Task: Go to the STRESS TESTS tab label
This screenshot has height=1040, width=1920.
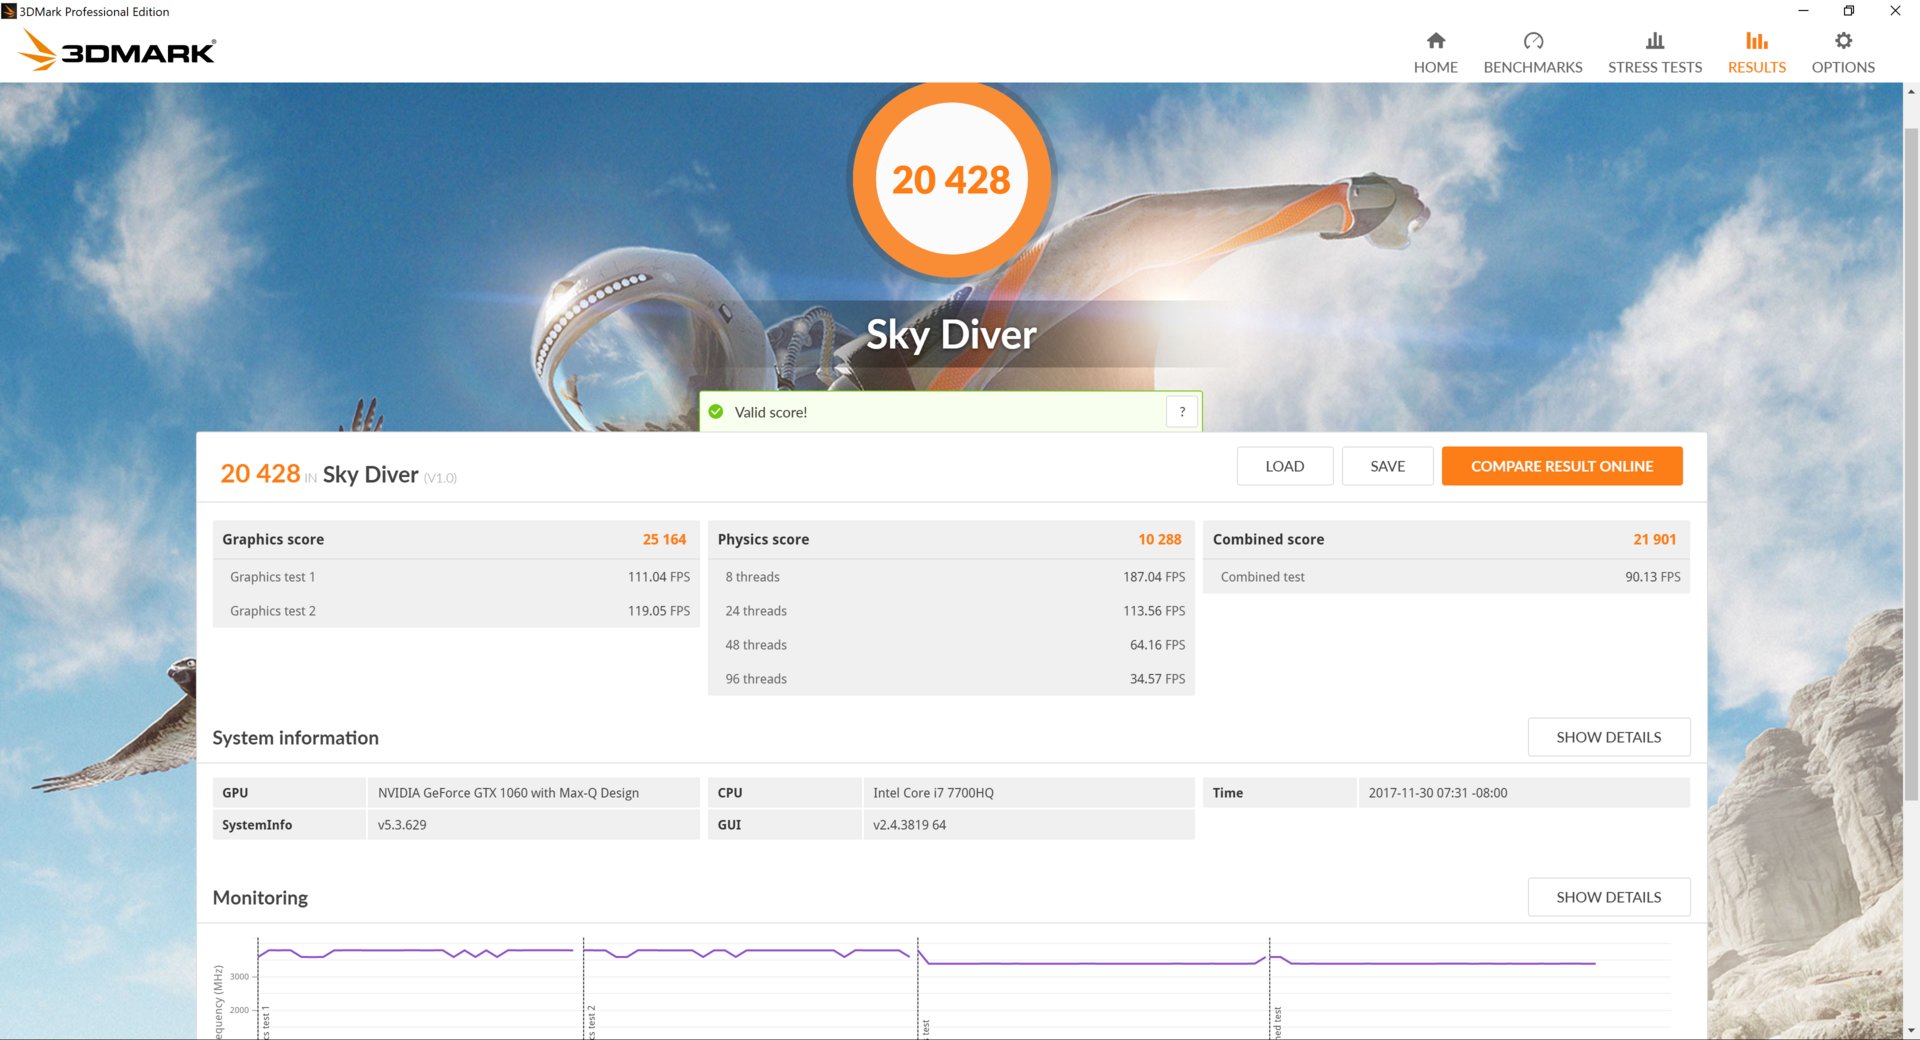Action: (1655, 67)
